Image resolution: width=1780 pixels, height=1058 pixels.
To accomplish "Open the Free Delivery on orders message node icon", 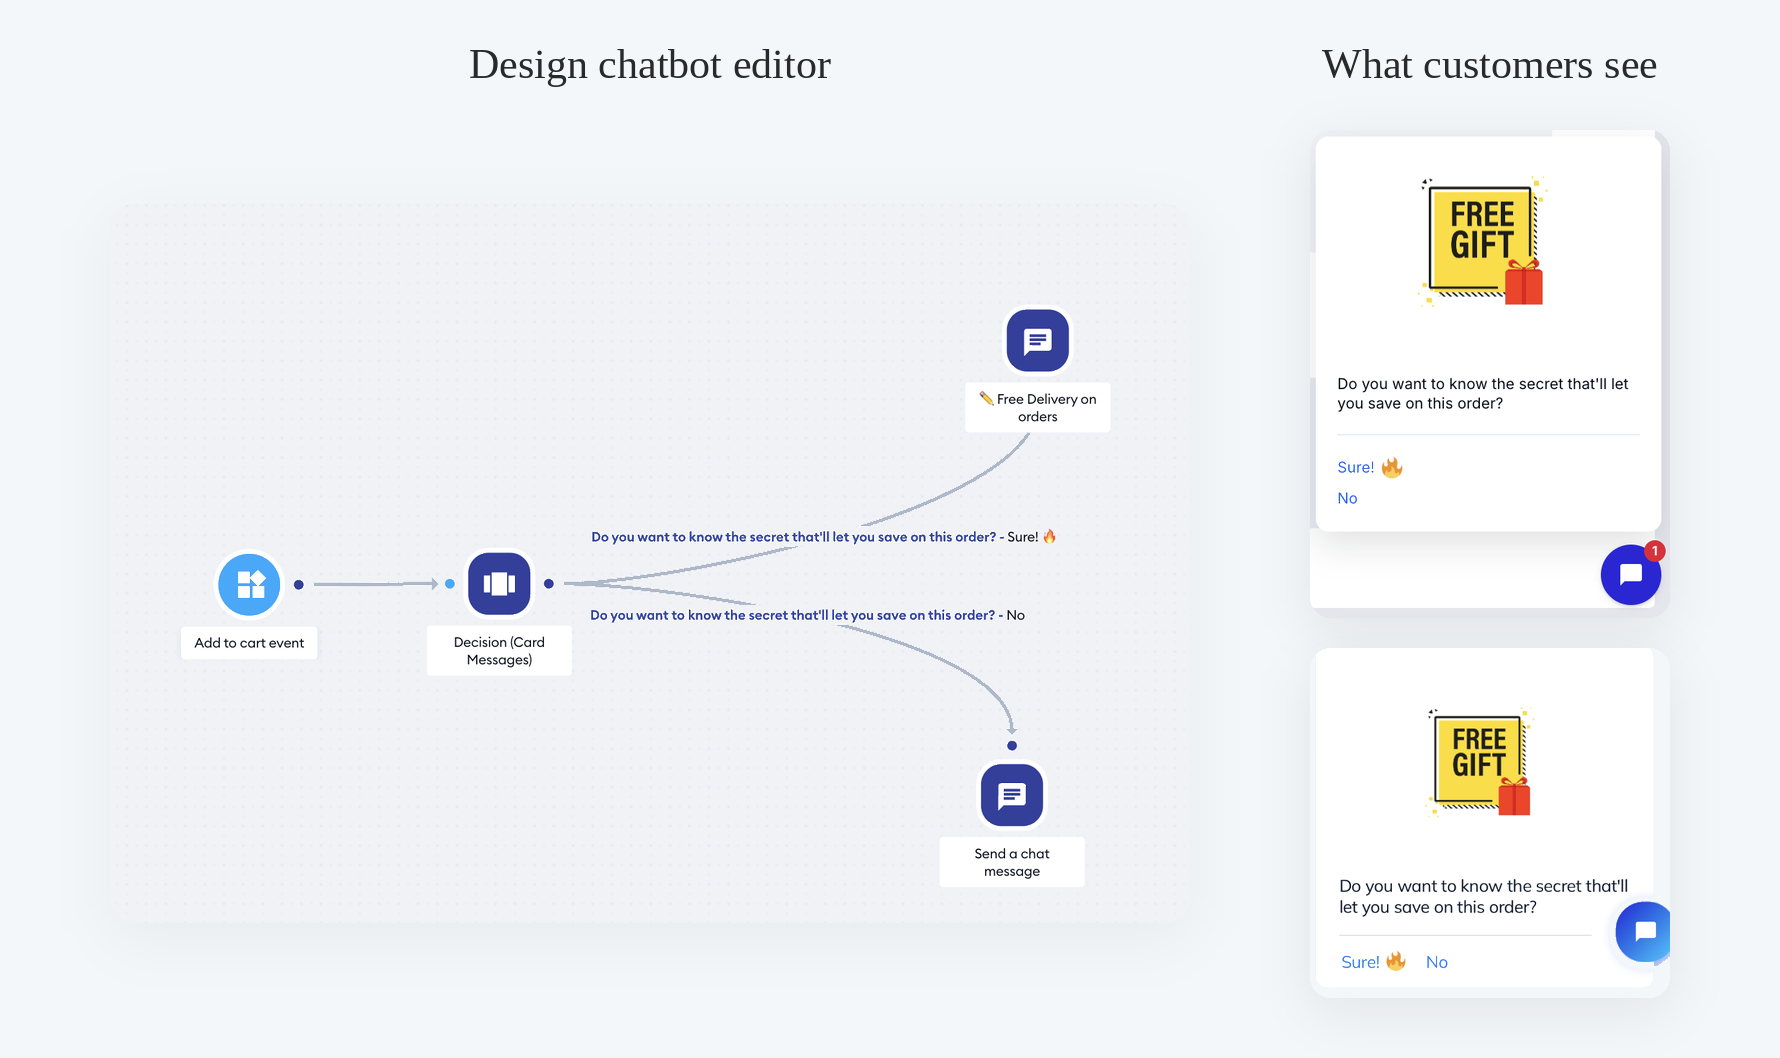I will (1037, 340).
